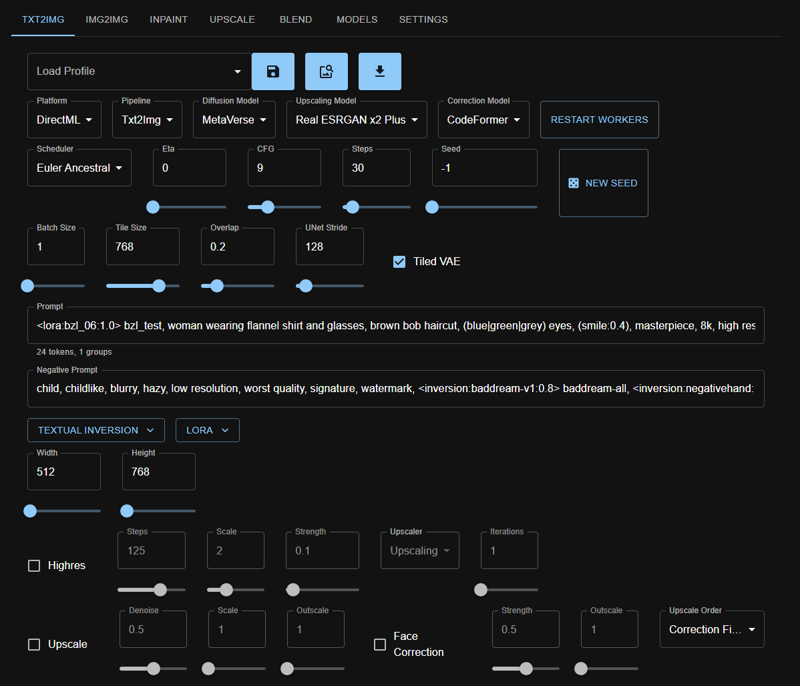Click the Batch Size slider handle
The width and height of the screenshot is (800, 686).
28,286
